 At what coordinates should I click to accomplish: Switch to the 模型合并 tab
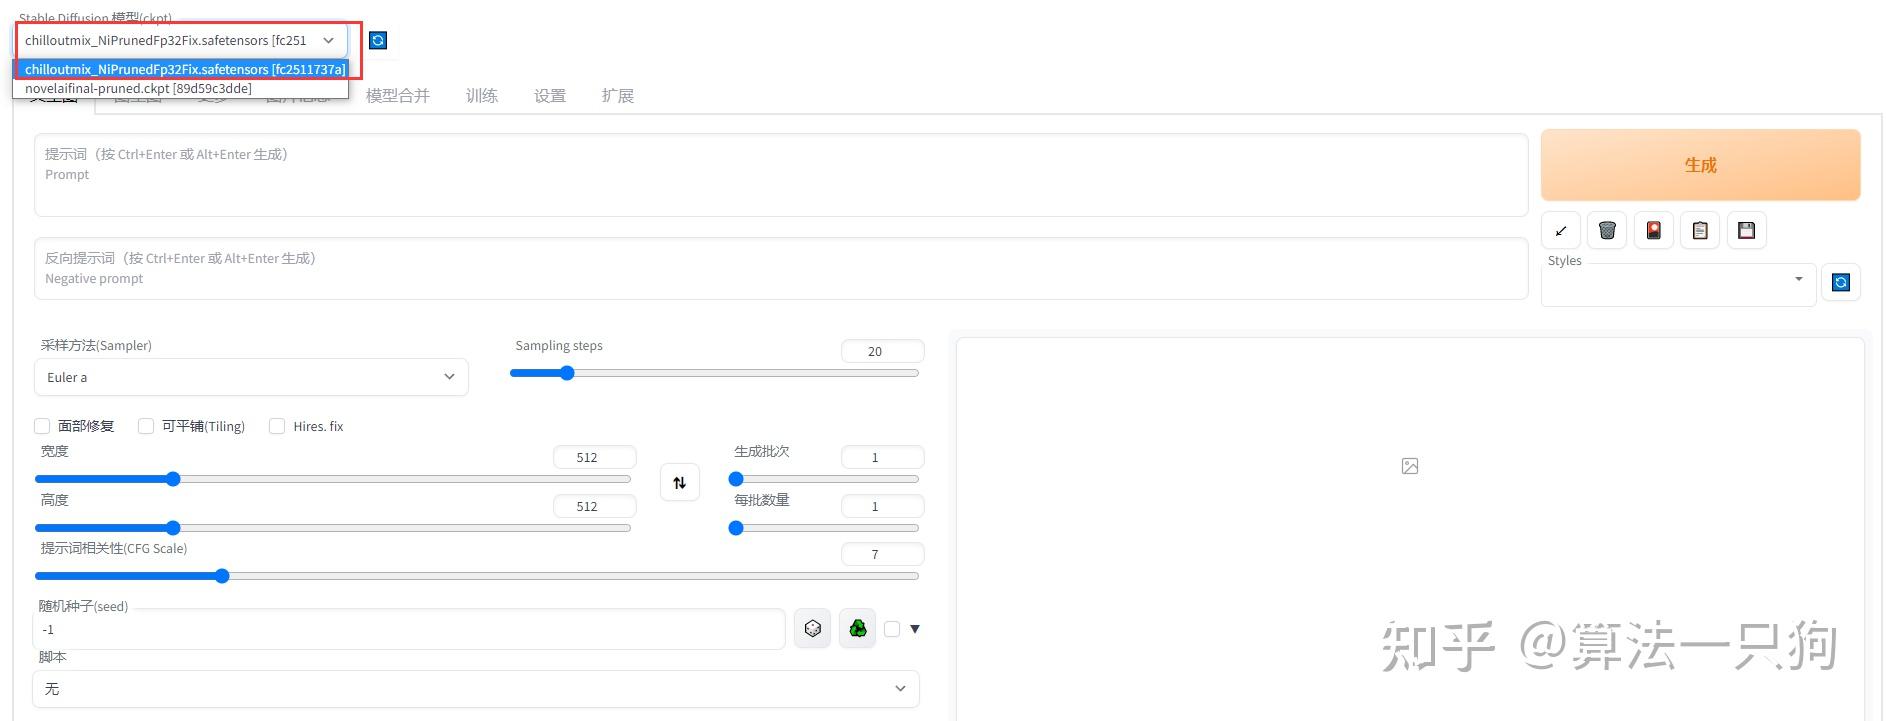click(398, 96)
